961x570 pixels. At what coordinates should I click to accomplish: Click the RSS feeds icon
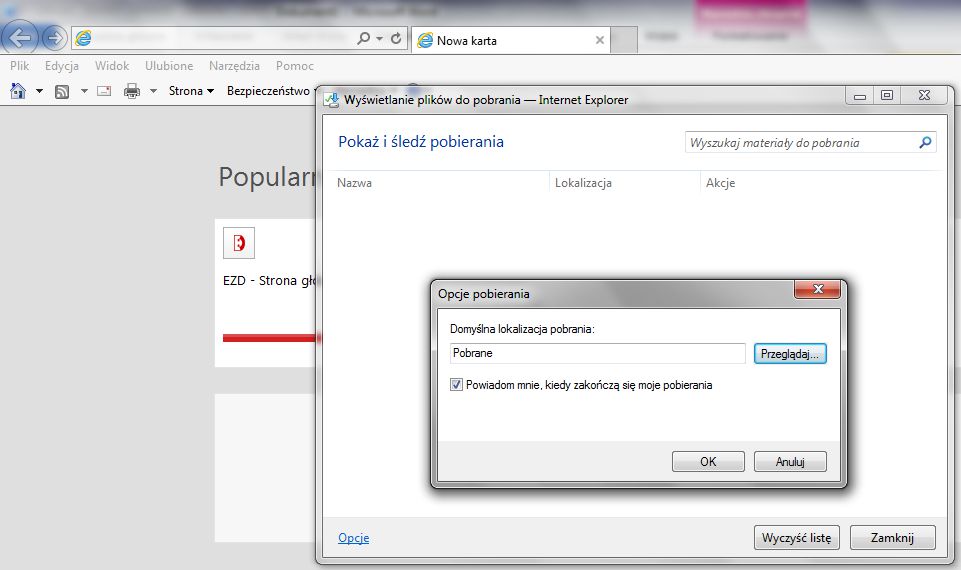pos(62,92)
